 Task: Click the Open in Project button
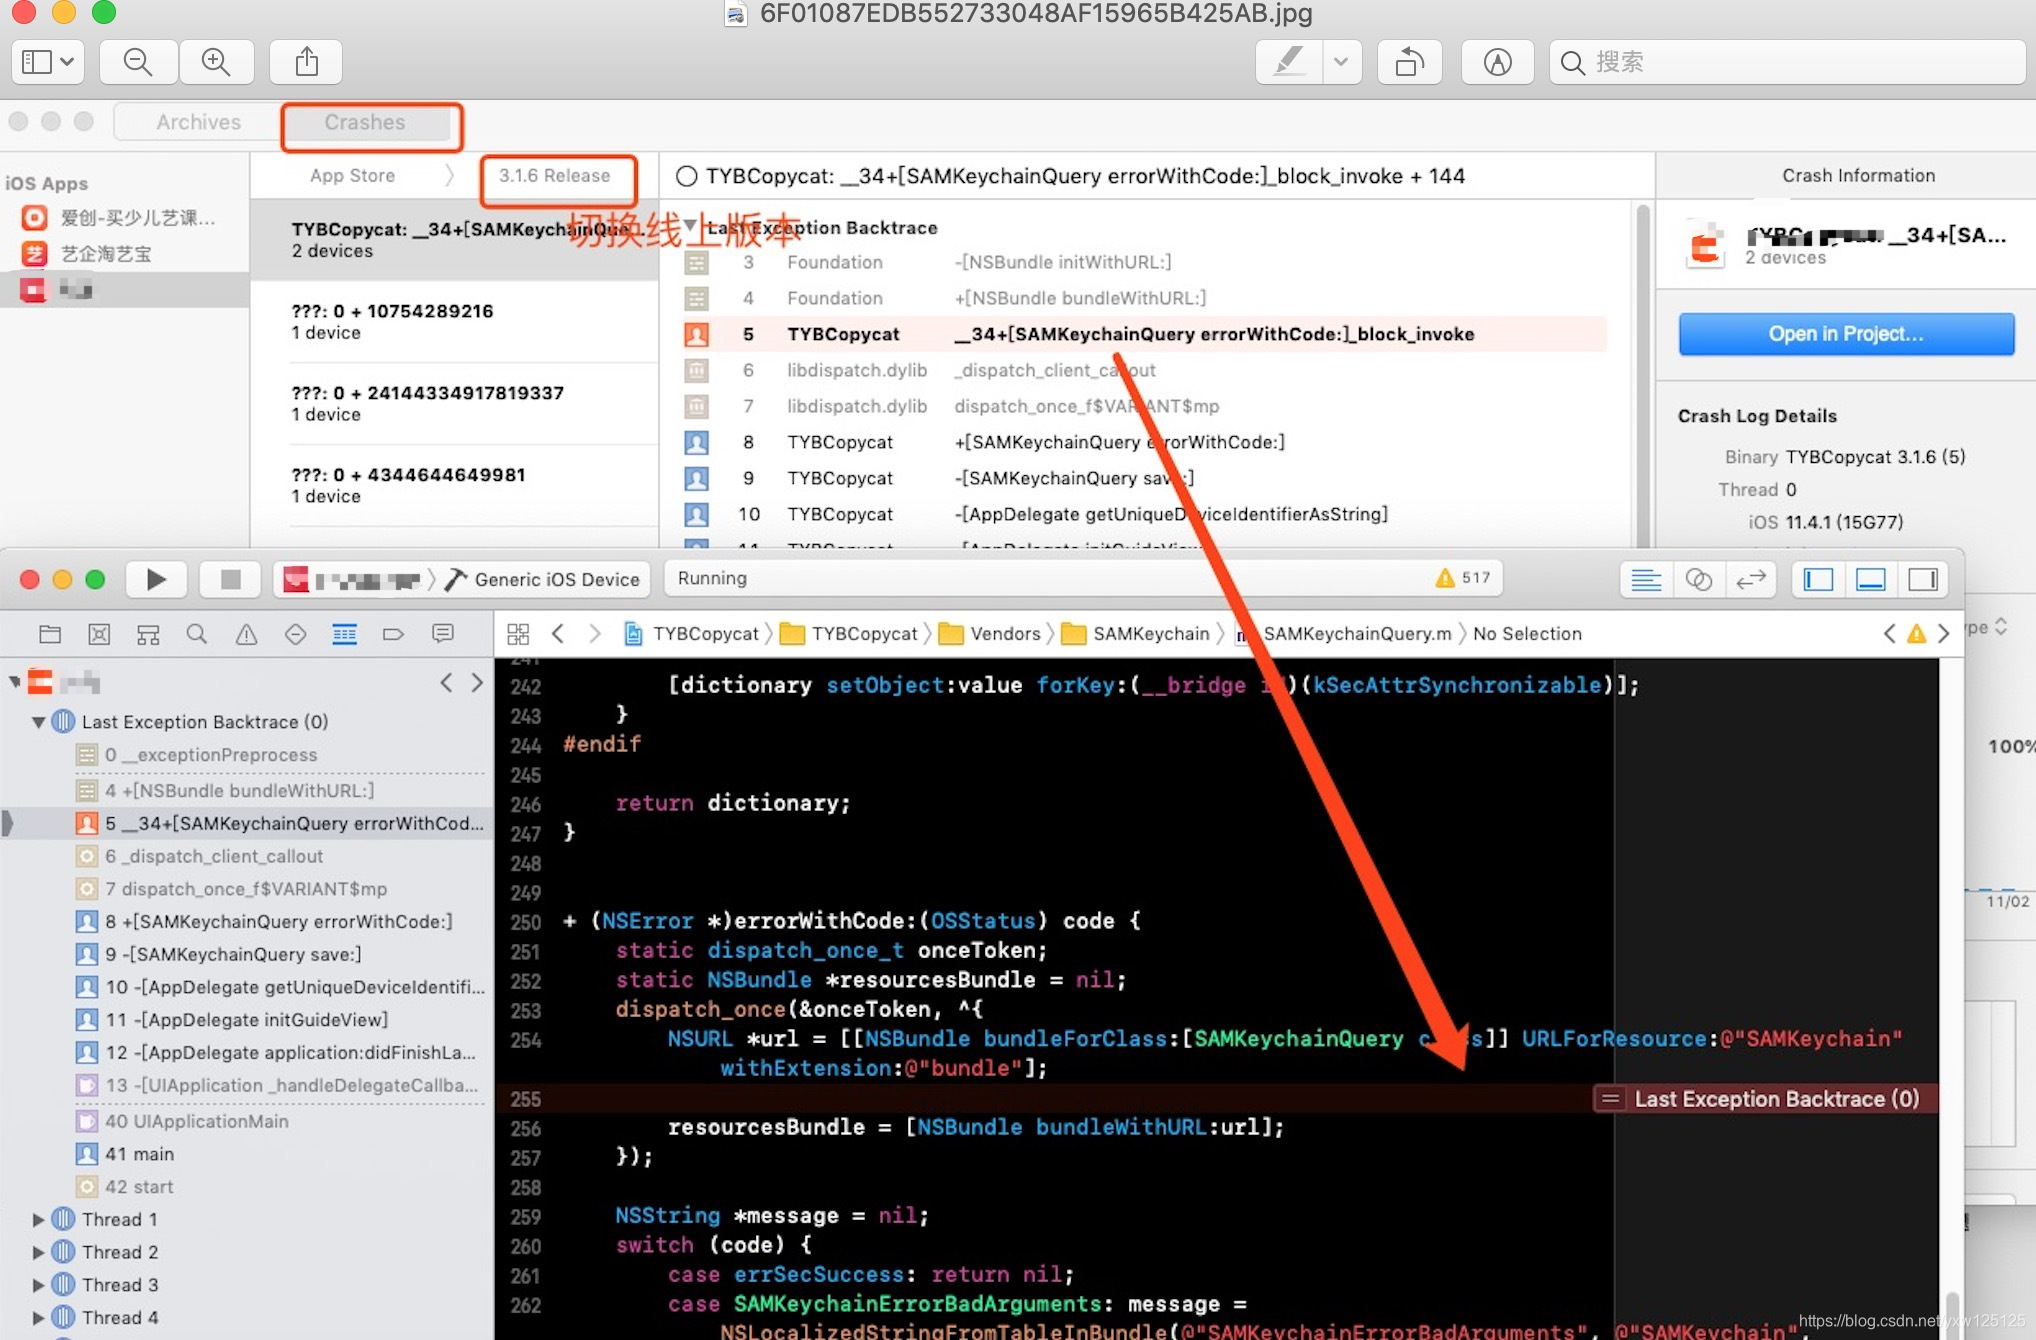[1846, 334]
